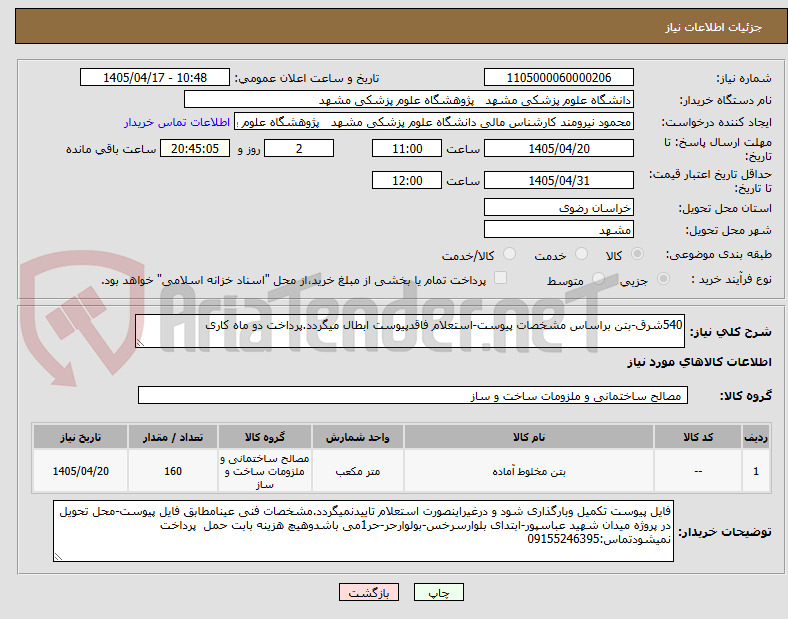Click the buyer organization name field
Viewport: 788px width, 619px height.
point(409,99)
